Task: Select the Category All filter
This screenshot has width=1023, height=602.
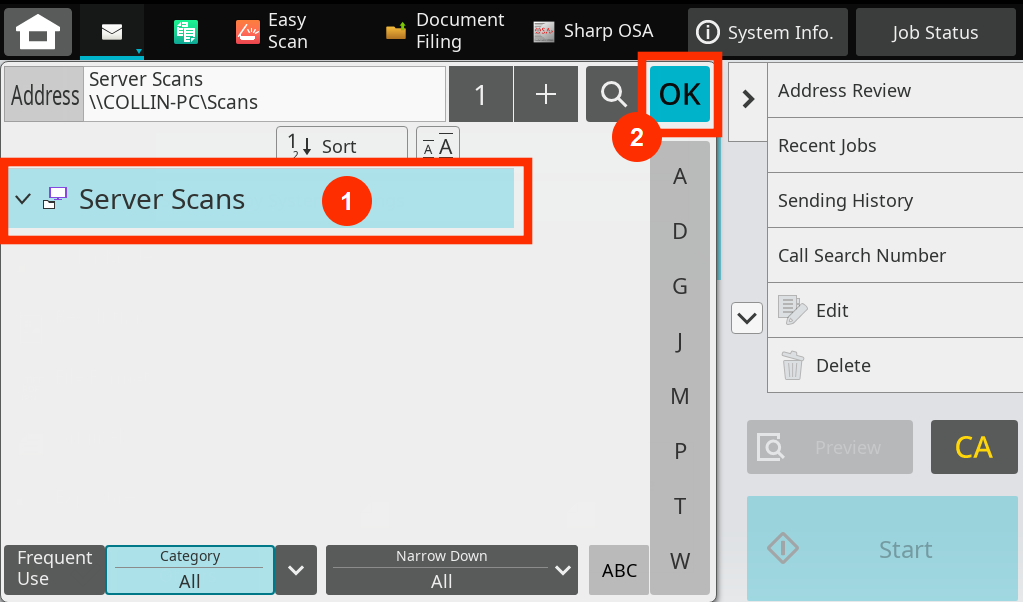Action: tap(189, 569)
